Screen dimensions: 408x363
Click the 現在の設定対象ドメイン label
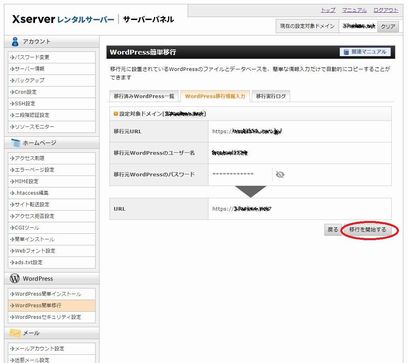point(307,26)
